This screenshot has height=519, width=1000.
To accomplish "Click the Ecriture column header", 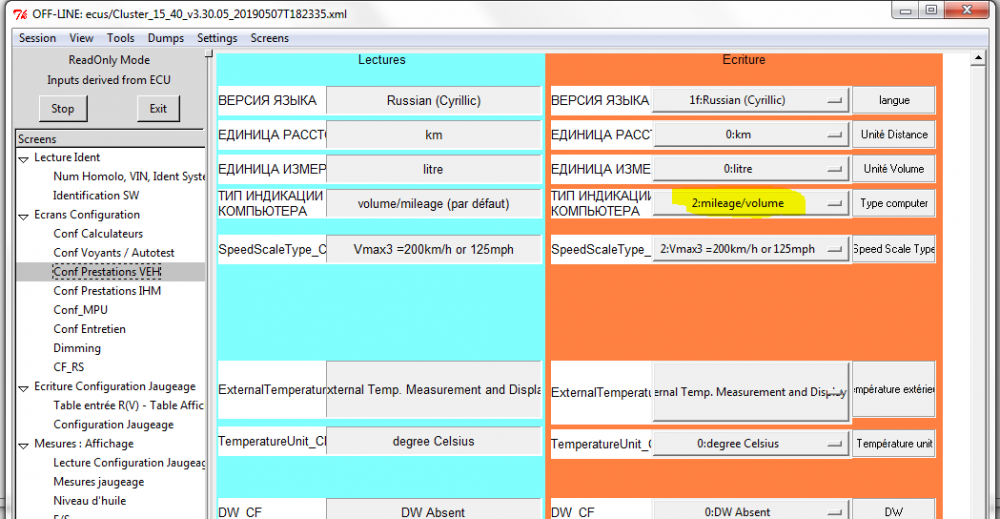I will coord(744,60).
